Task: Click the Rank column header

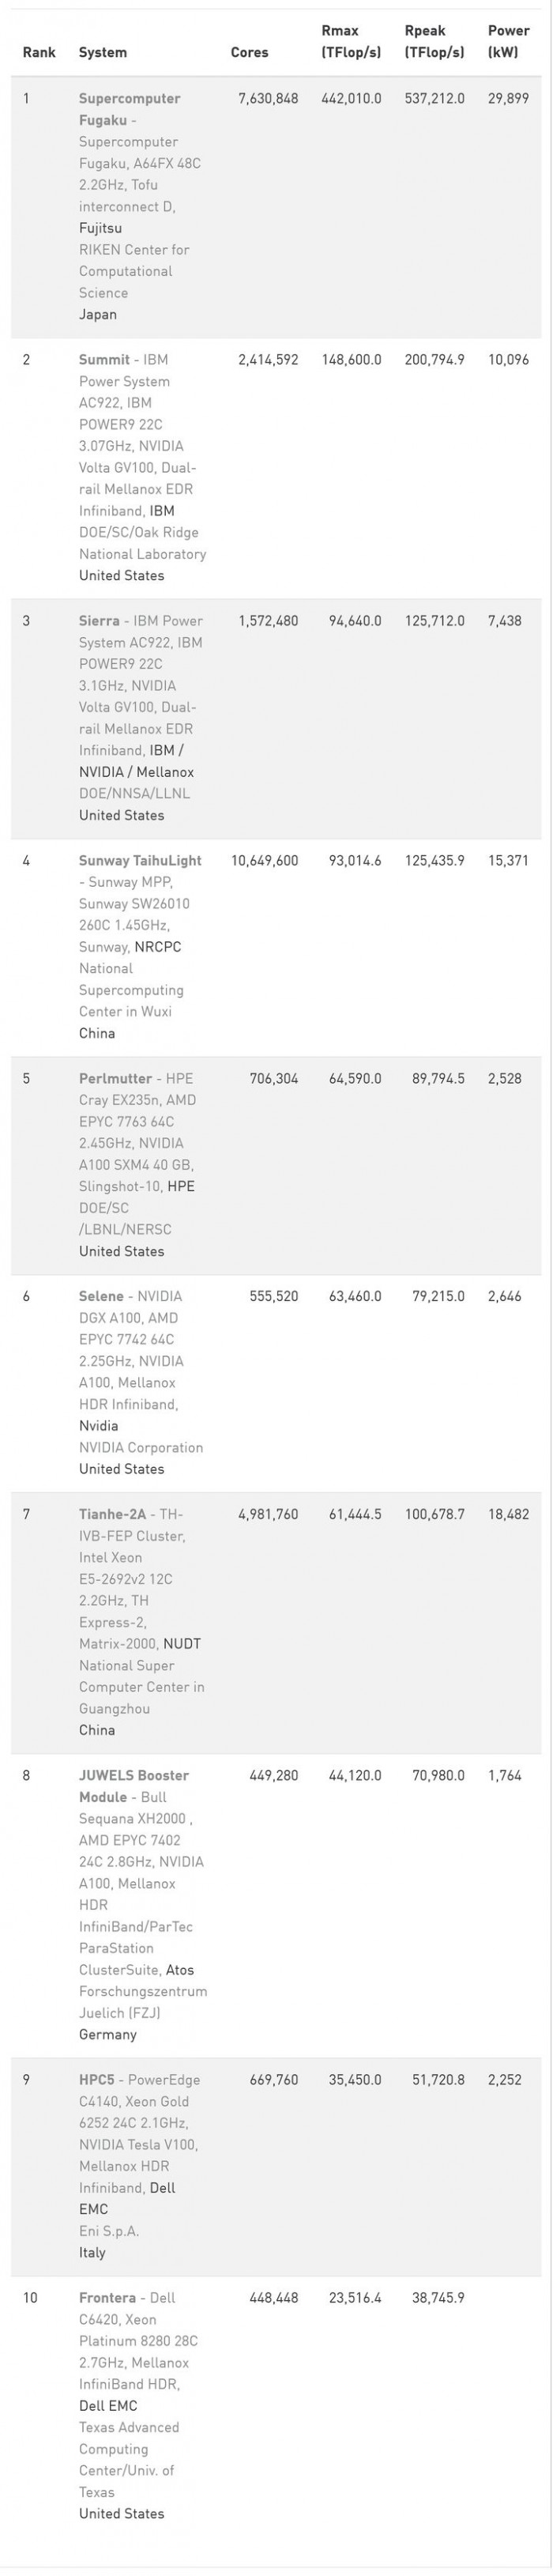Action: pos(39,53)
